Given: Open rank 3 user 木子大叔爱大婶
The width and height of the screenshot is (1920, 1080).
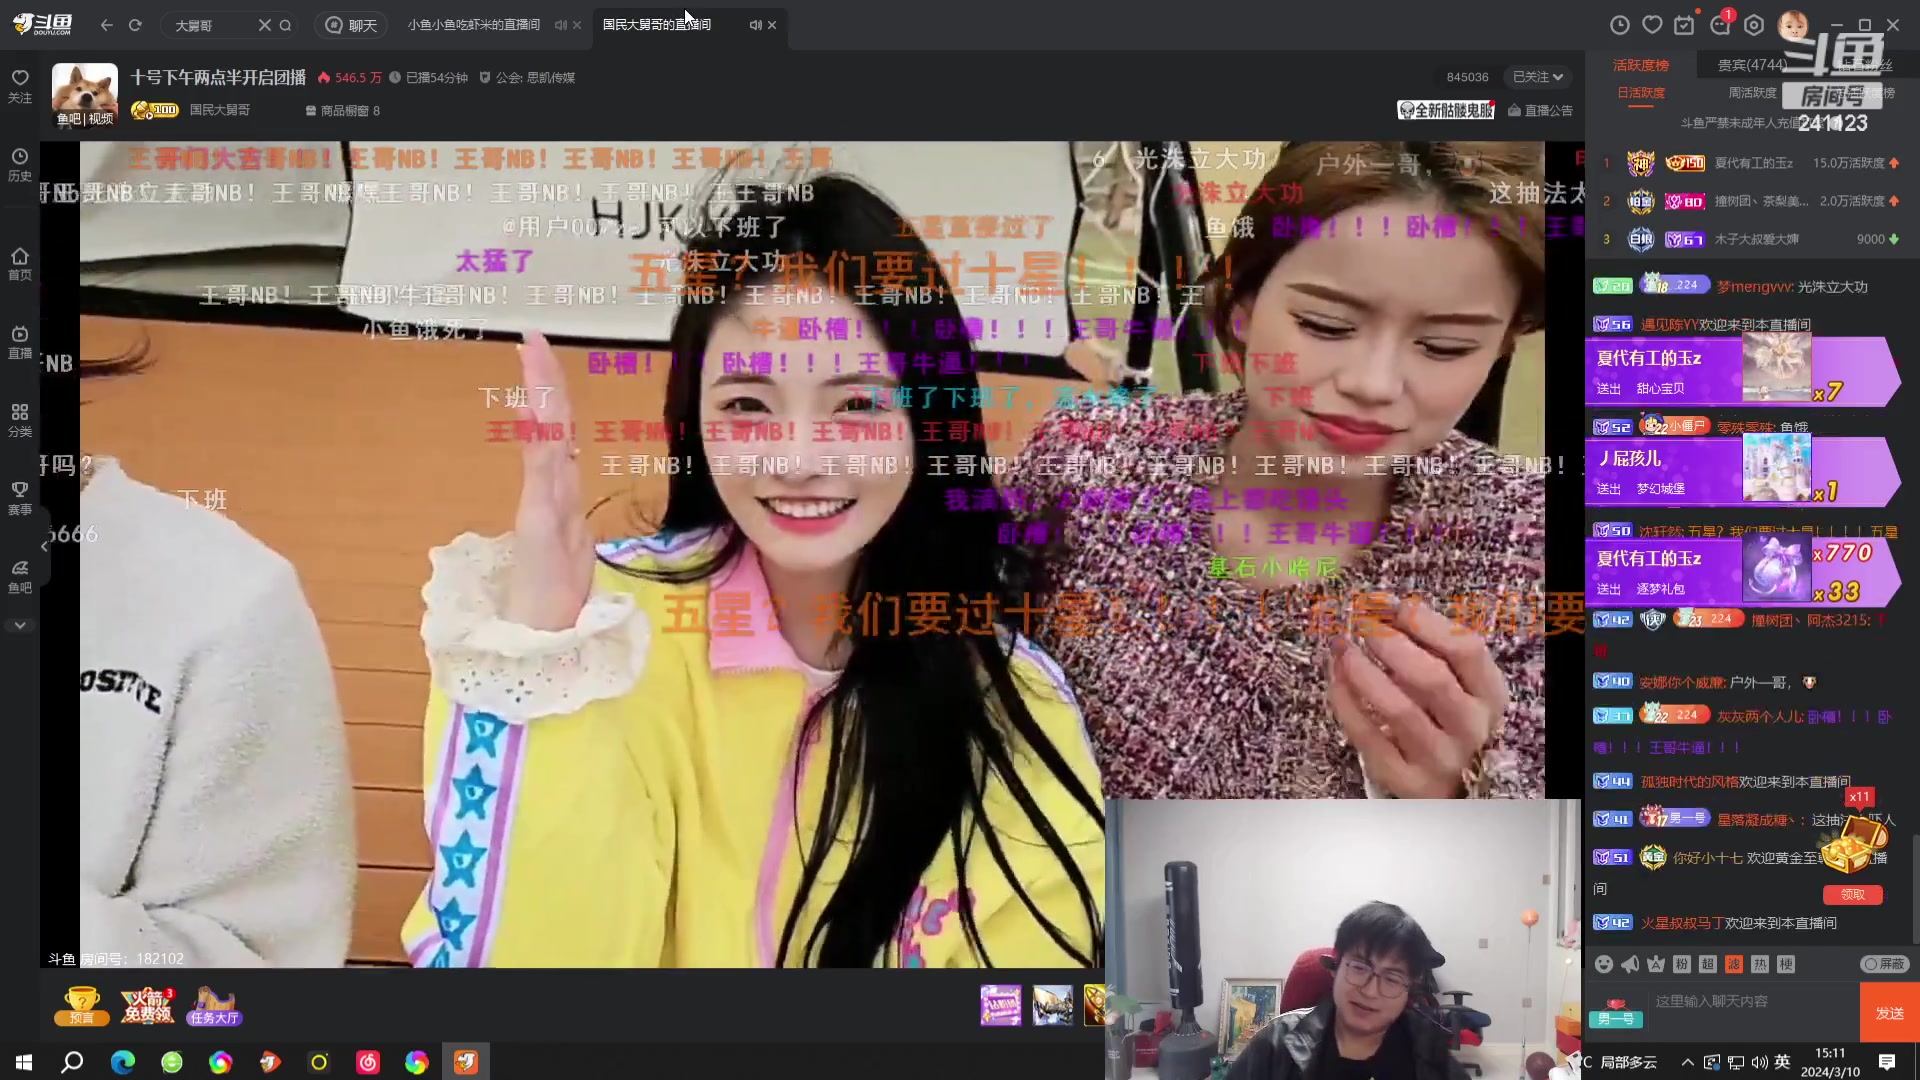Looking at the screenshot, I should tap(1756, 239).
